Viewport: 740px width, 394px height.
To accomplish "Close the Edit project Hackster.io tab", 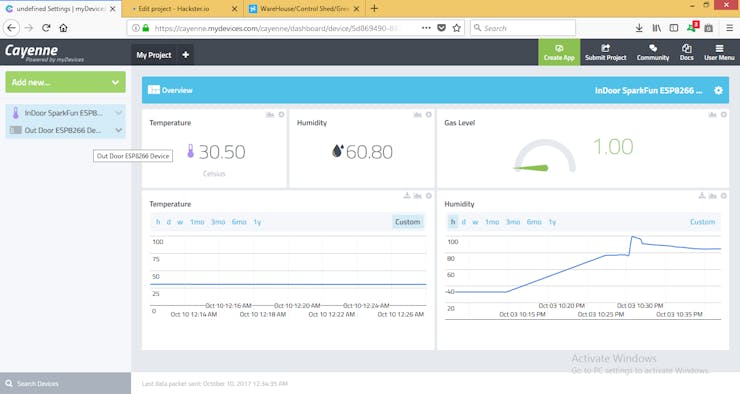I will point(235,8).
